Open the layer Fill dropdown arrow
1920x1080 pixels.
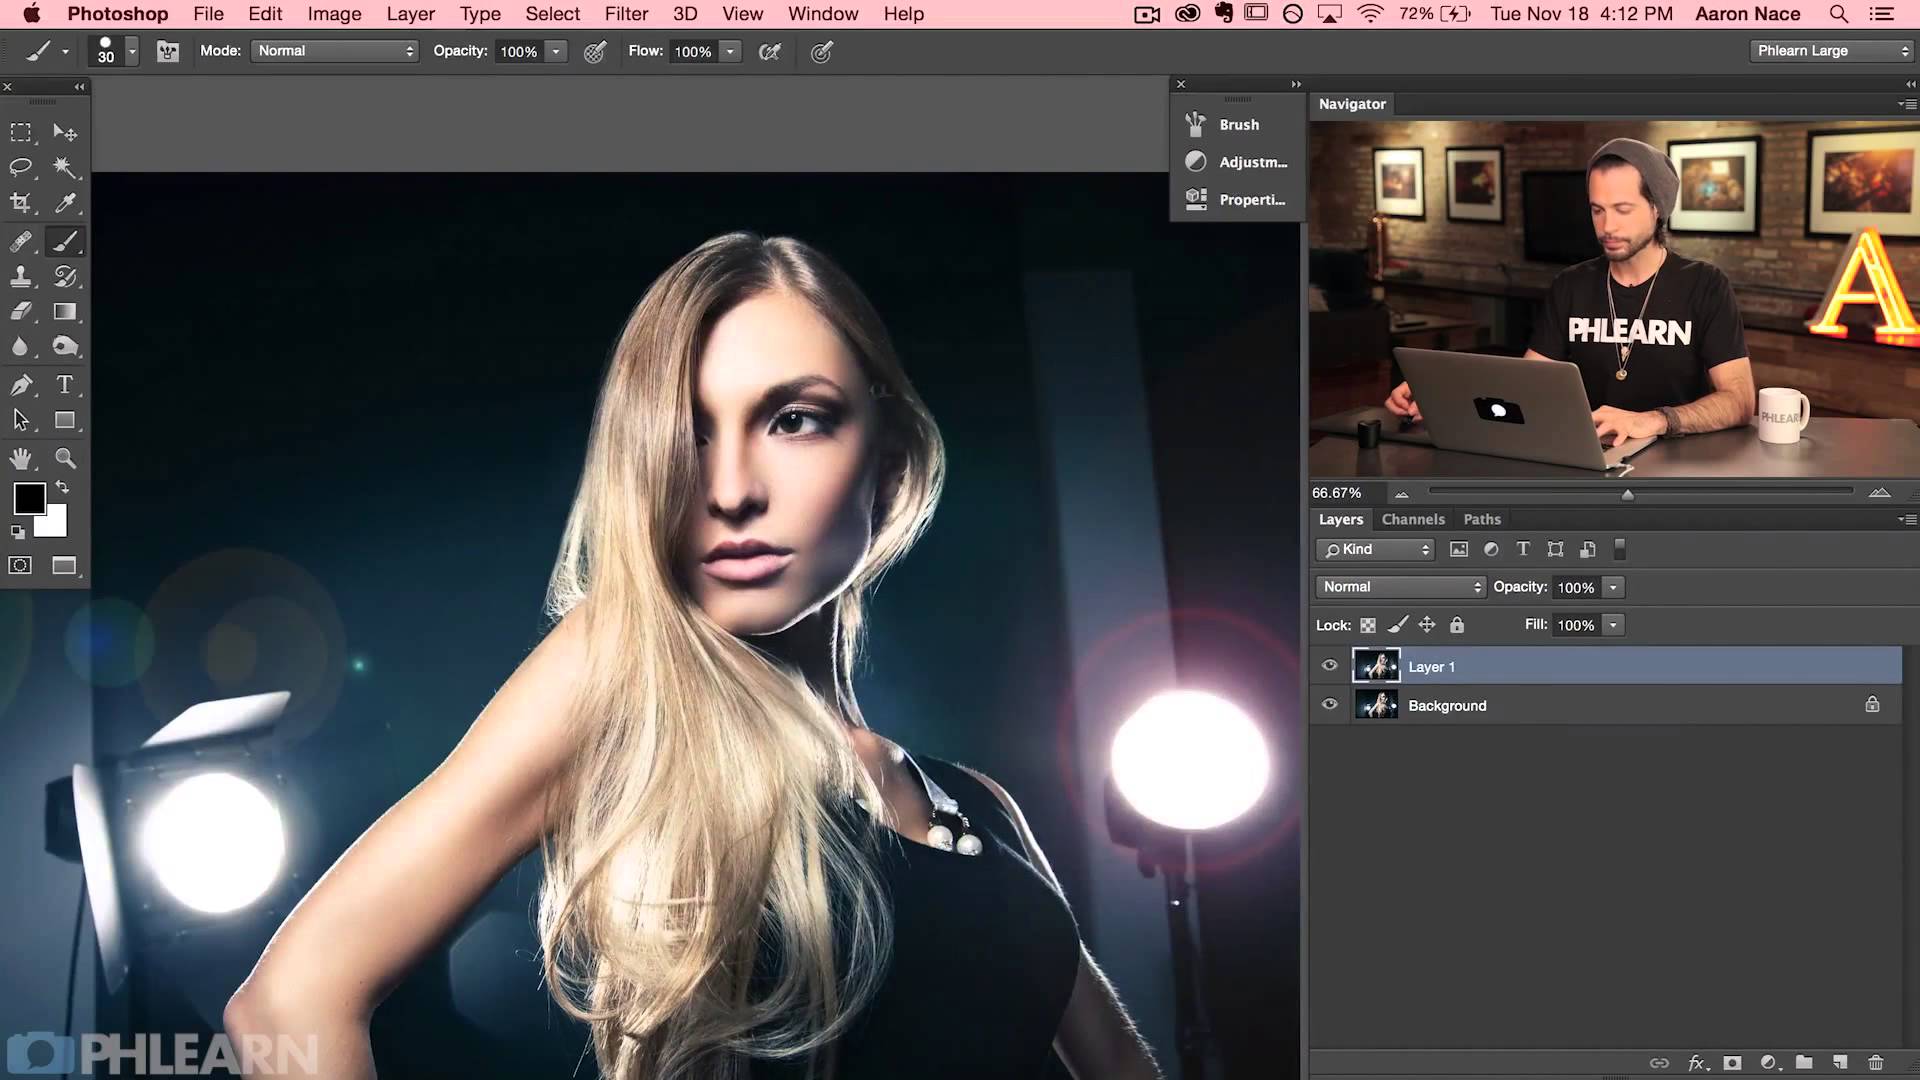pos(1613,625)
